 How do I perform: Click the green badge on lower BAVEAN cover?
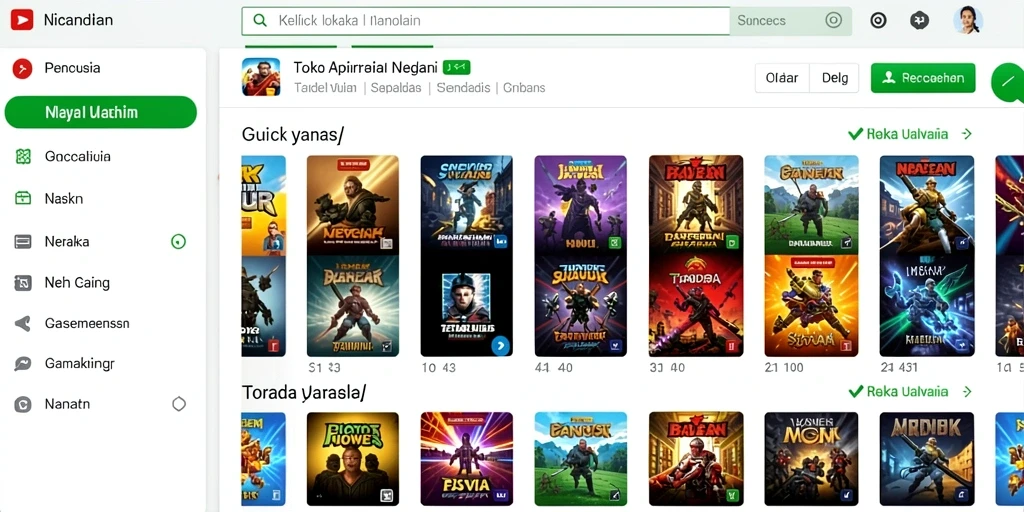coord(731,495)
